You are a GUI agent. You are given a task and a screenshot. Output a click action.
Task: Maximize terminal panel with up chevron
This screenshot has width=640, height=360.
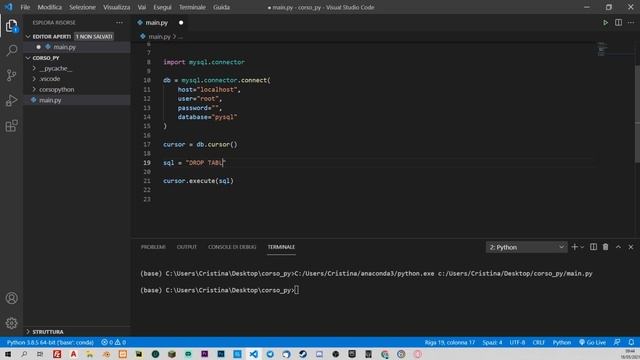pyautogui.click(x=618, y=247)
